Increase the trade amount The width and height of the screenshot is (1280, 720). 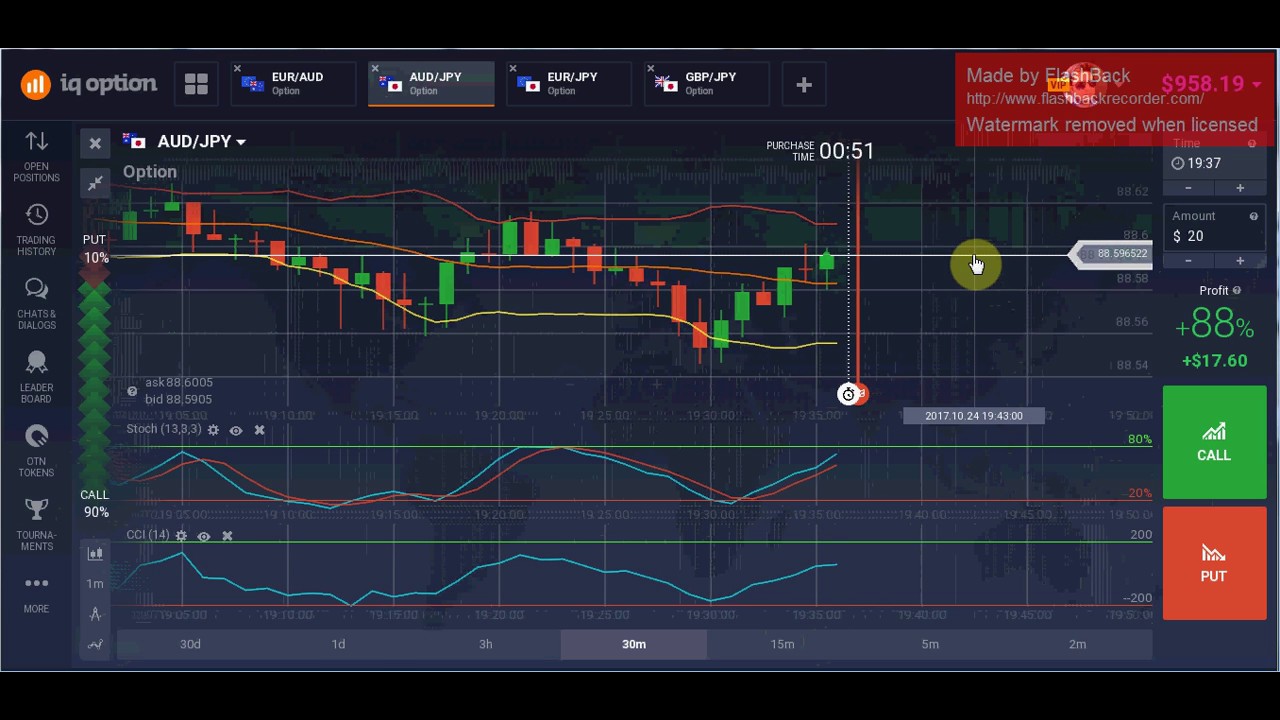(x=1240, y=261)
